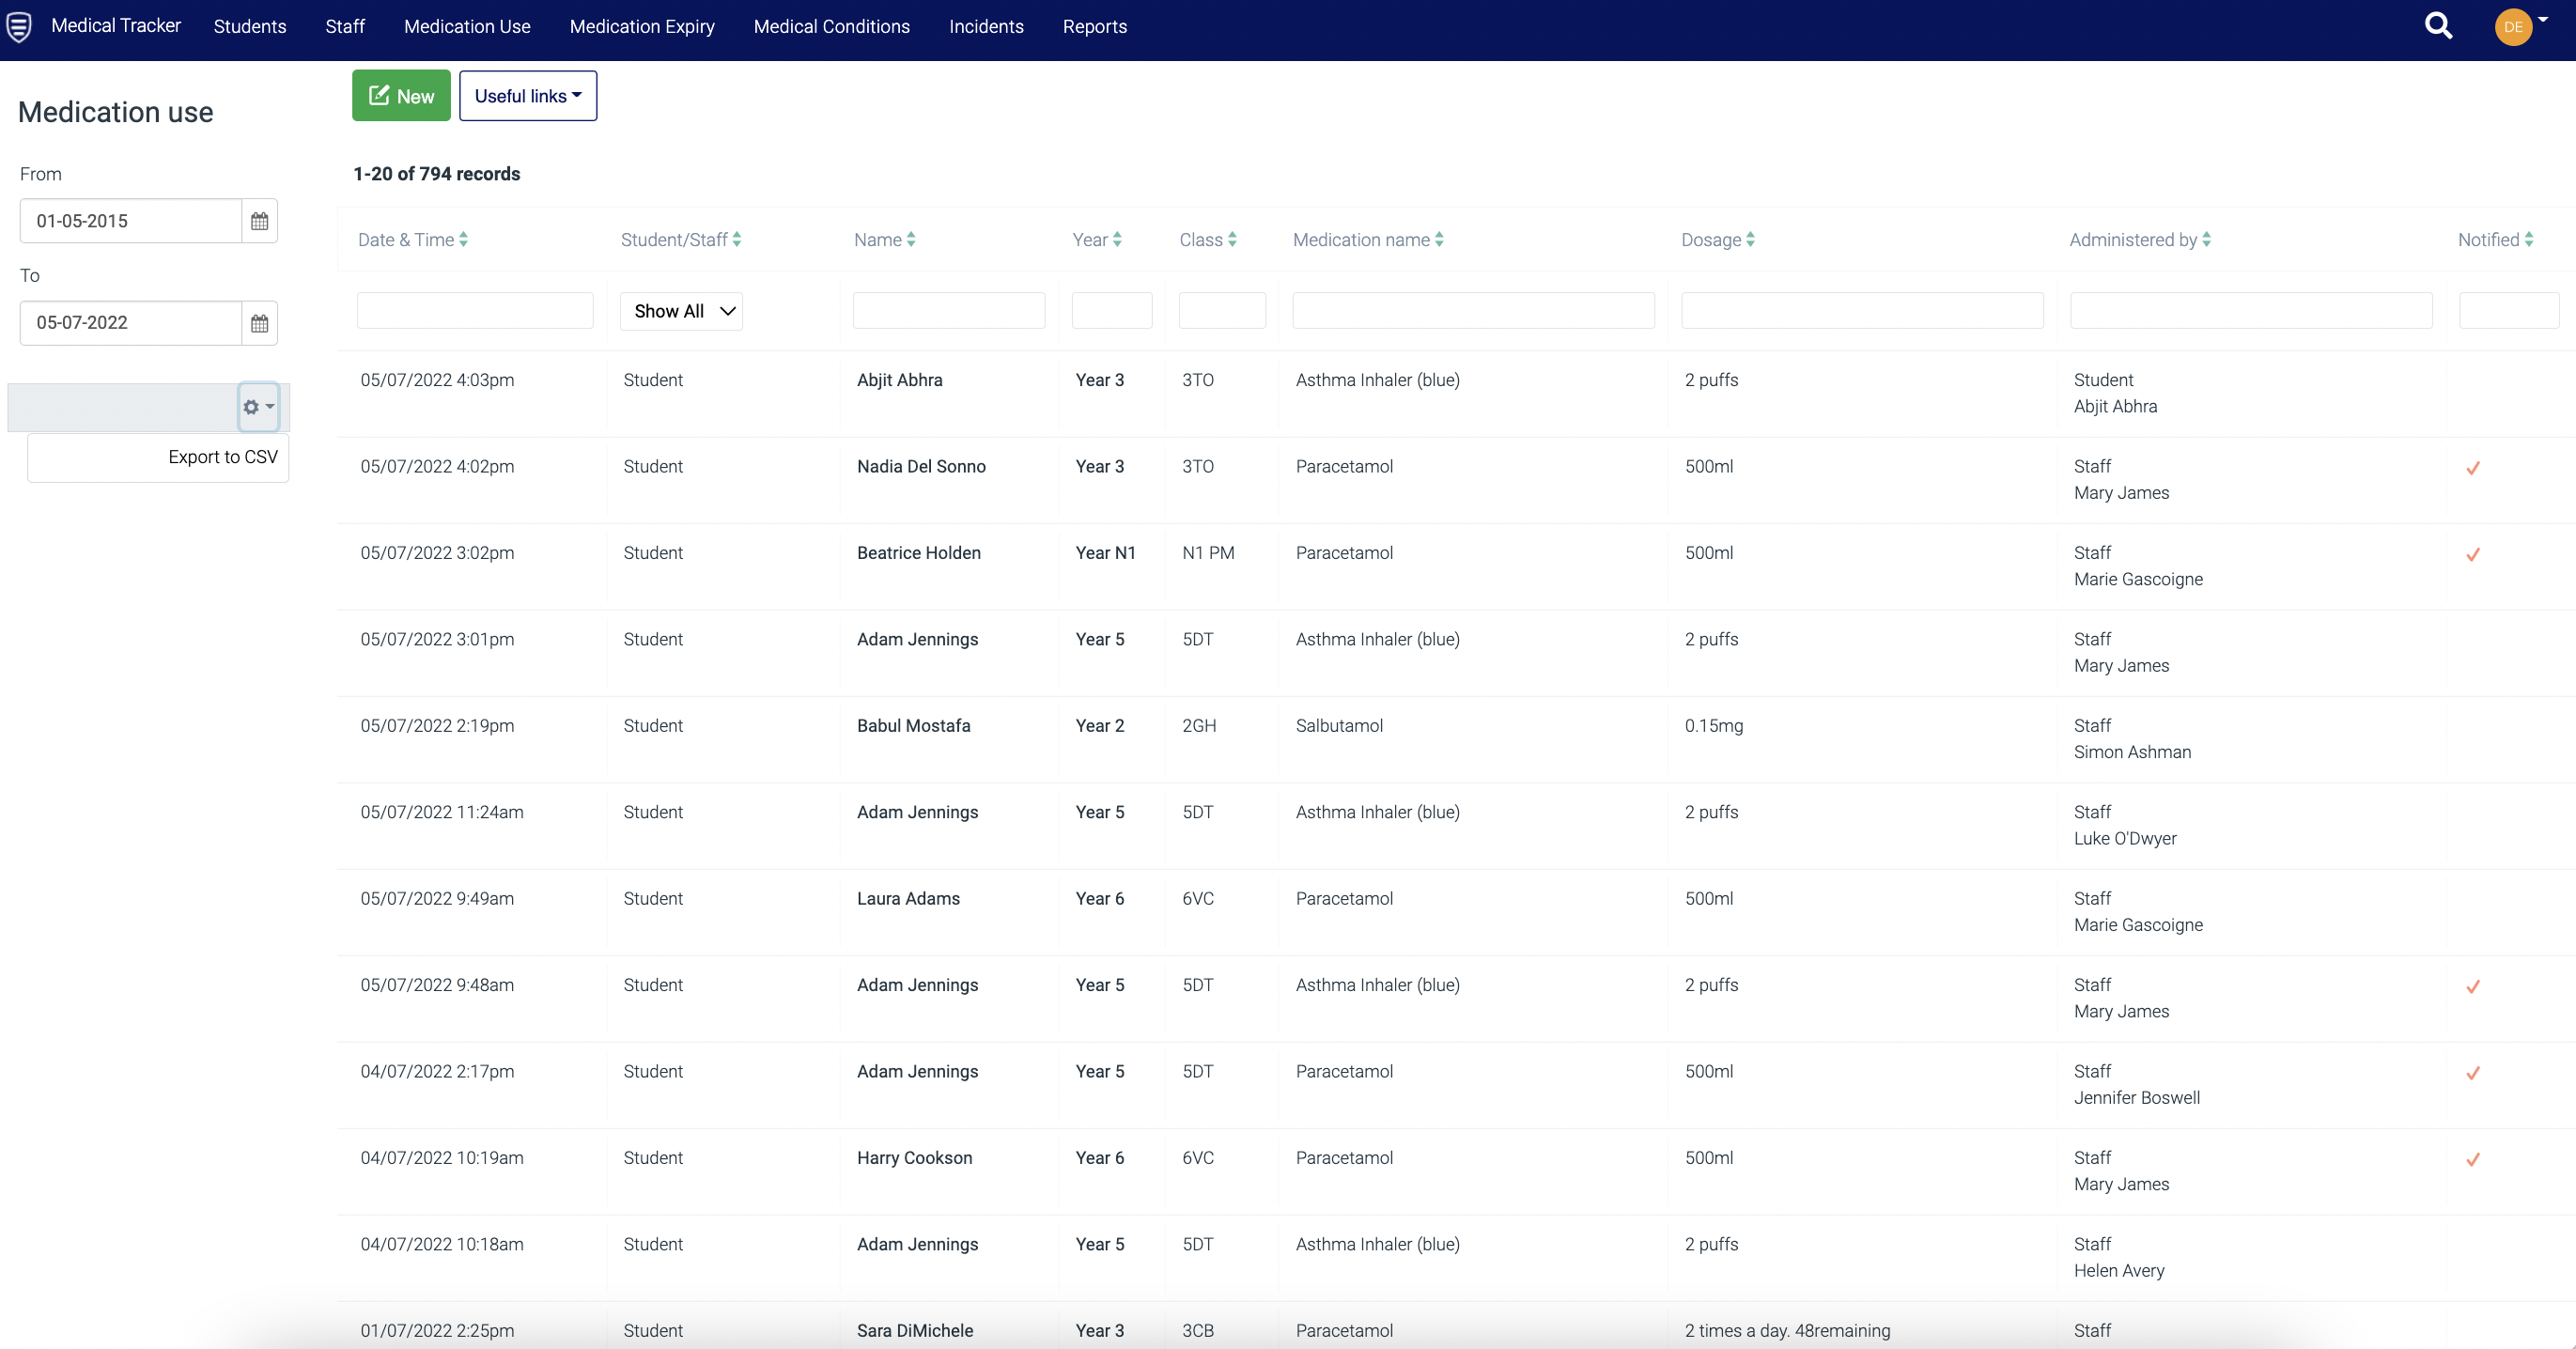Click the Medication name filter field
Screen dimensions: 2576x1349
click(x=1472, y=311)
